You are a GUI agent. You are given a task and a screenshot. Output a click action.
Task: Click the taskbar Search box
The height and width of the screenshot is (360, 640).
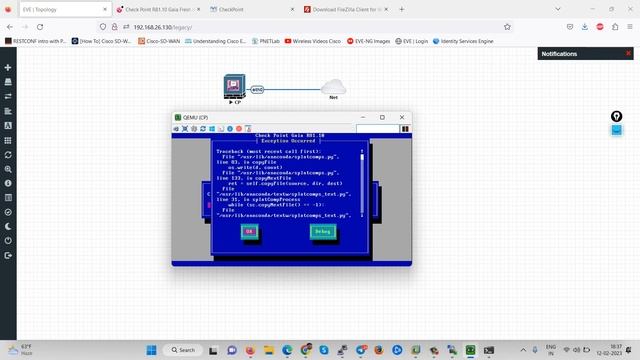click(x=183, y=350)
